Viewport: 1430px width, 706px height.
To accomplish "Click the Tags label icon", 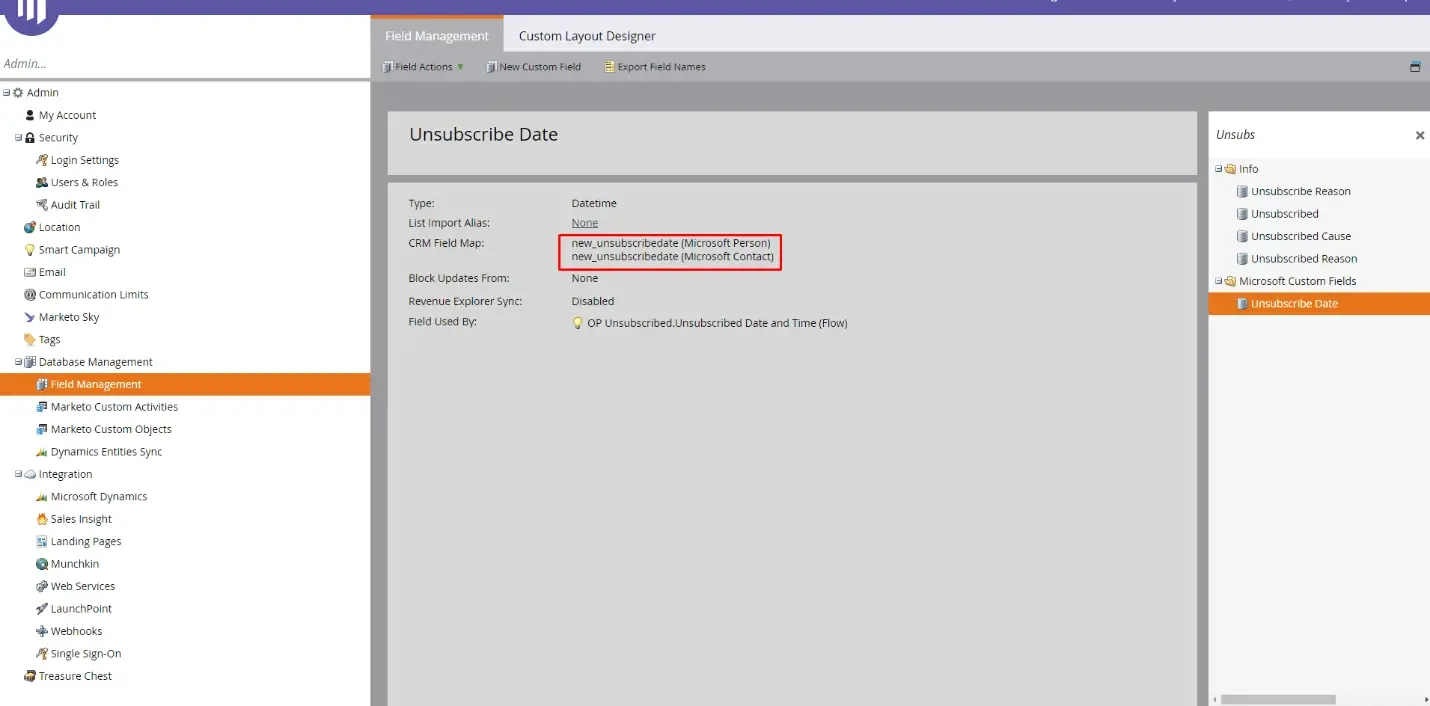I will [x=30, y=340].
